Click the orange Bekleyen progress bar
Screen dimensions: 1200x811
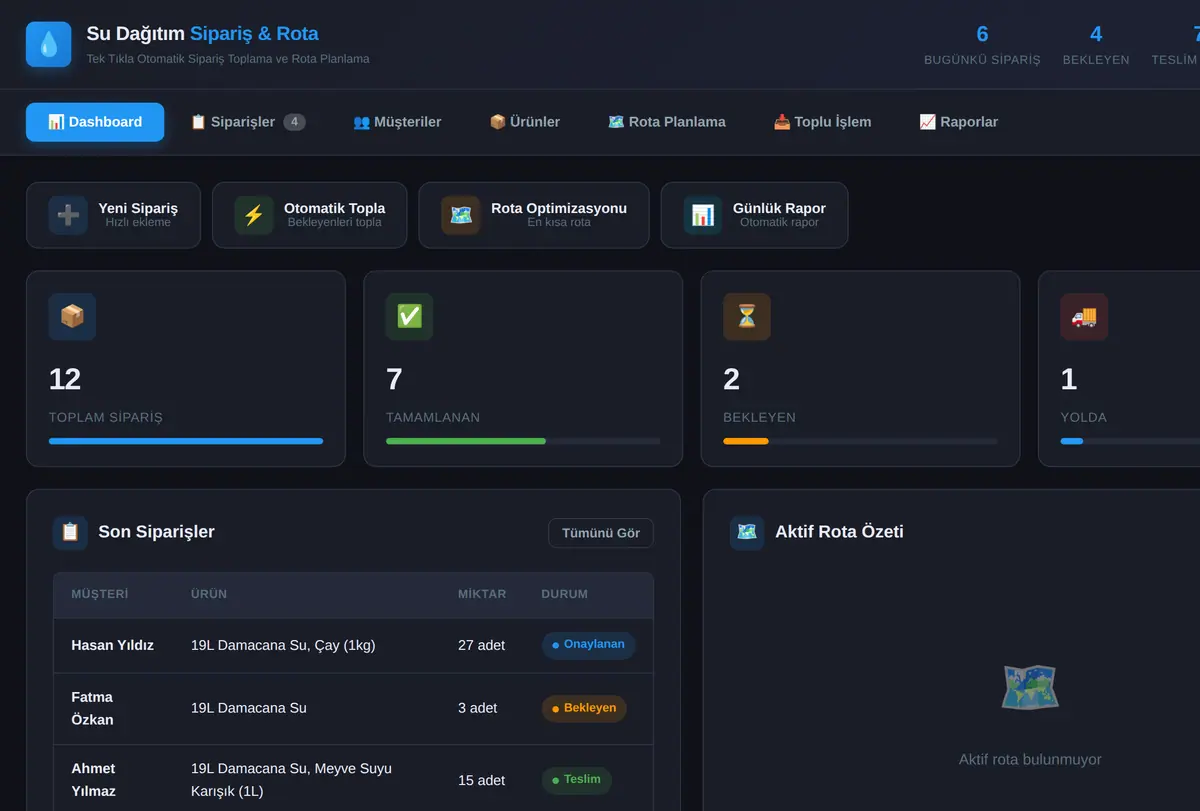coord(746,441)
